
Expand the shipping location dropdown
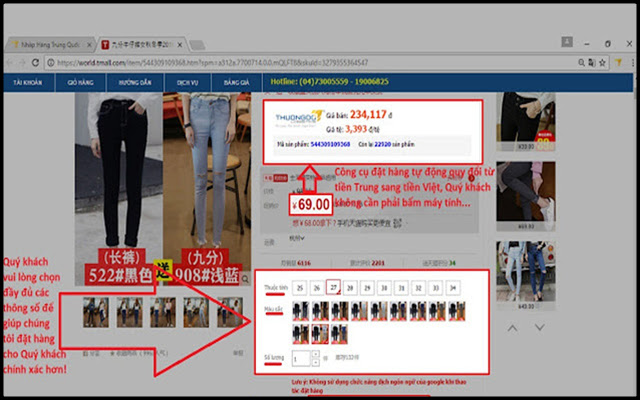click(x=297, y=238)
